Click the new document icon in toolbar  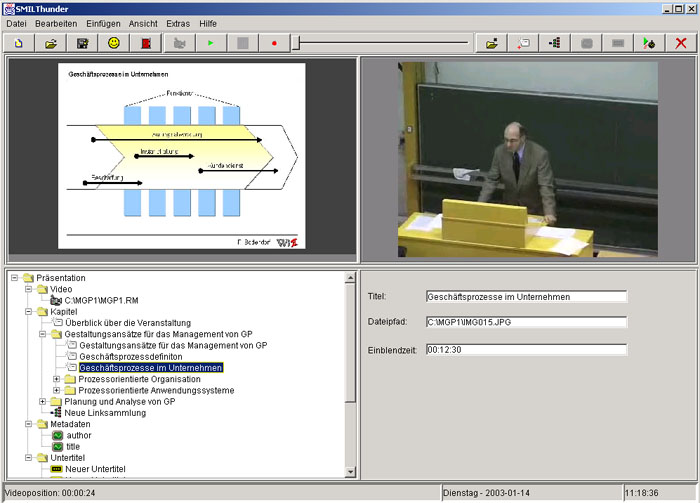(x=18, y=43)
